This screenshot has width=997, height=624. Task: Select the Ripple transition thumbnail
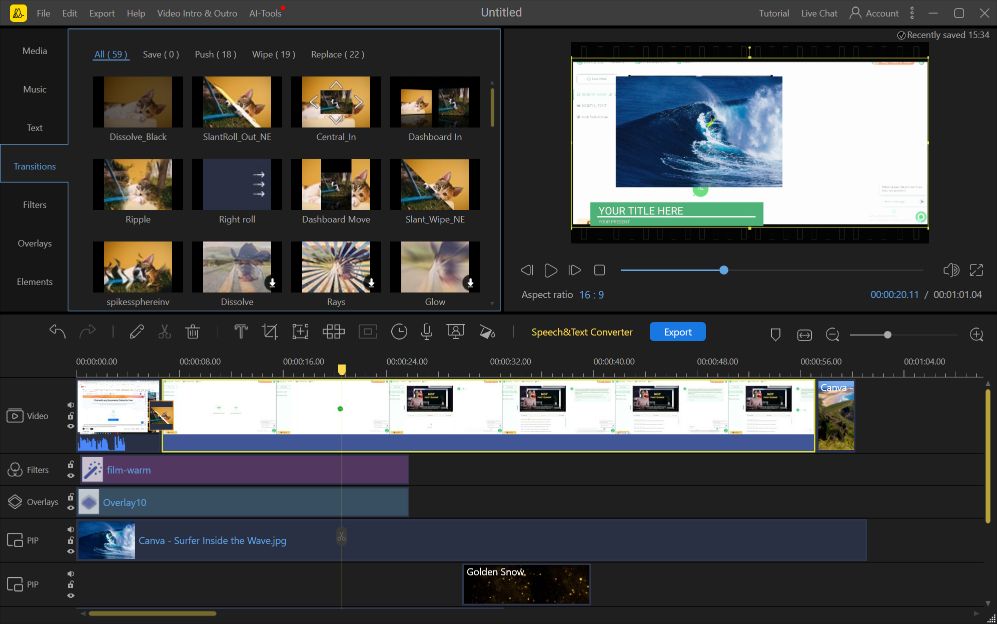137,184
